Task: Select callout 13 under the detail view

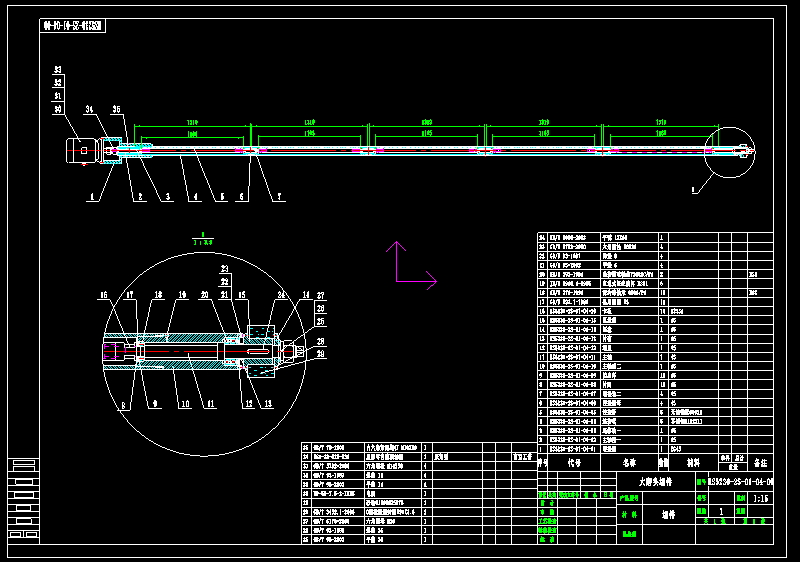Action: tap(268, 404)
